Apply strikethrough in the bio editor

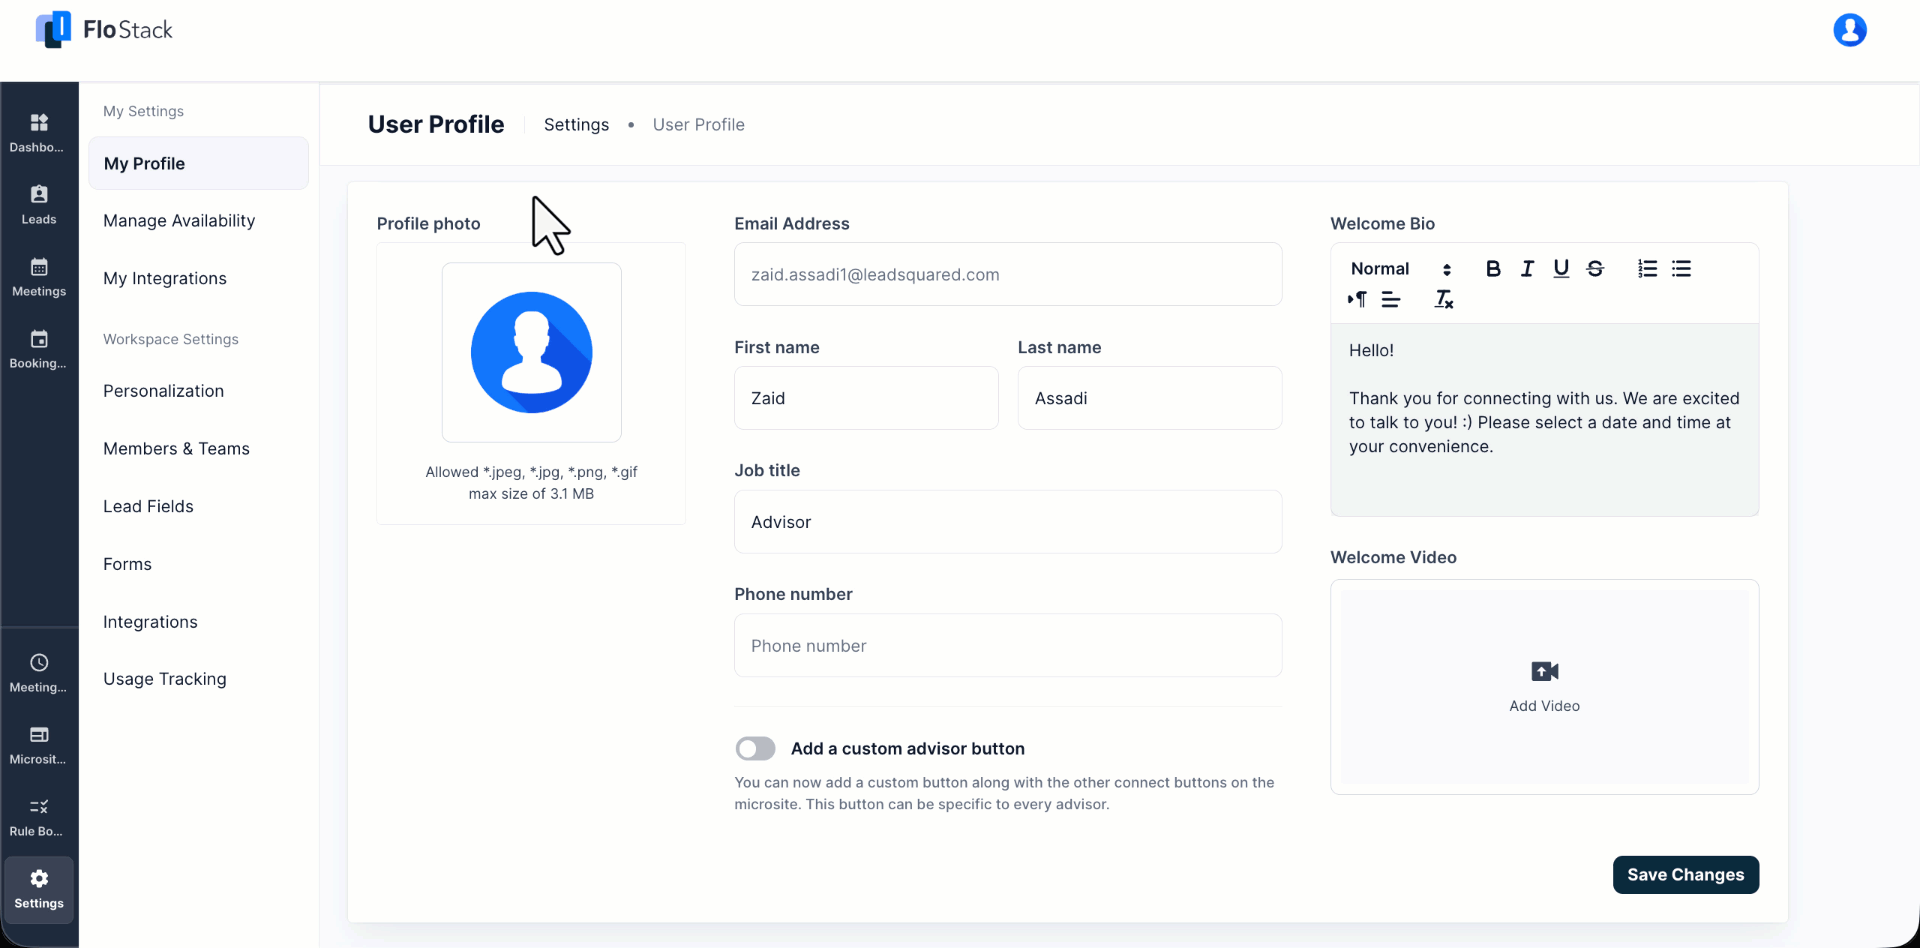tap(1595, 268)
